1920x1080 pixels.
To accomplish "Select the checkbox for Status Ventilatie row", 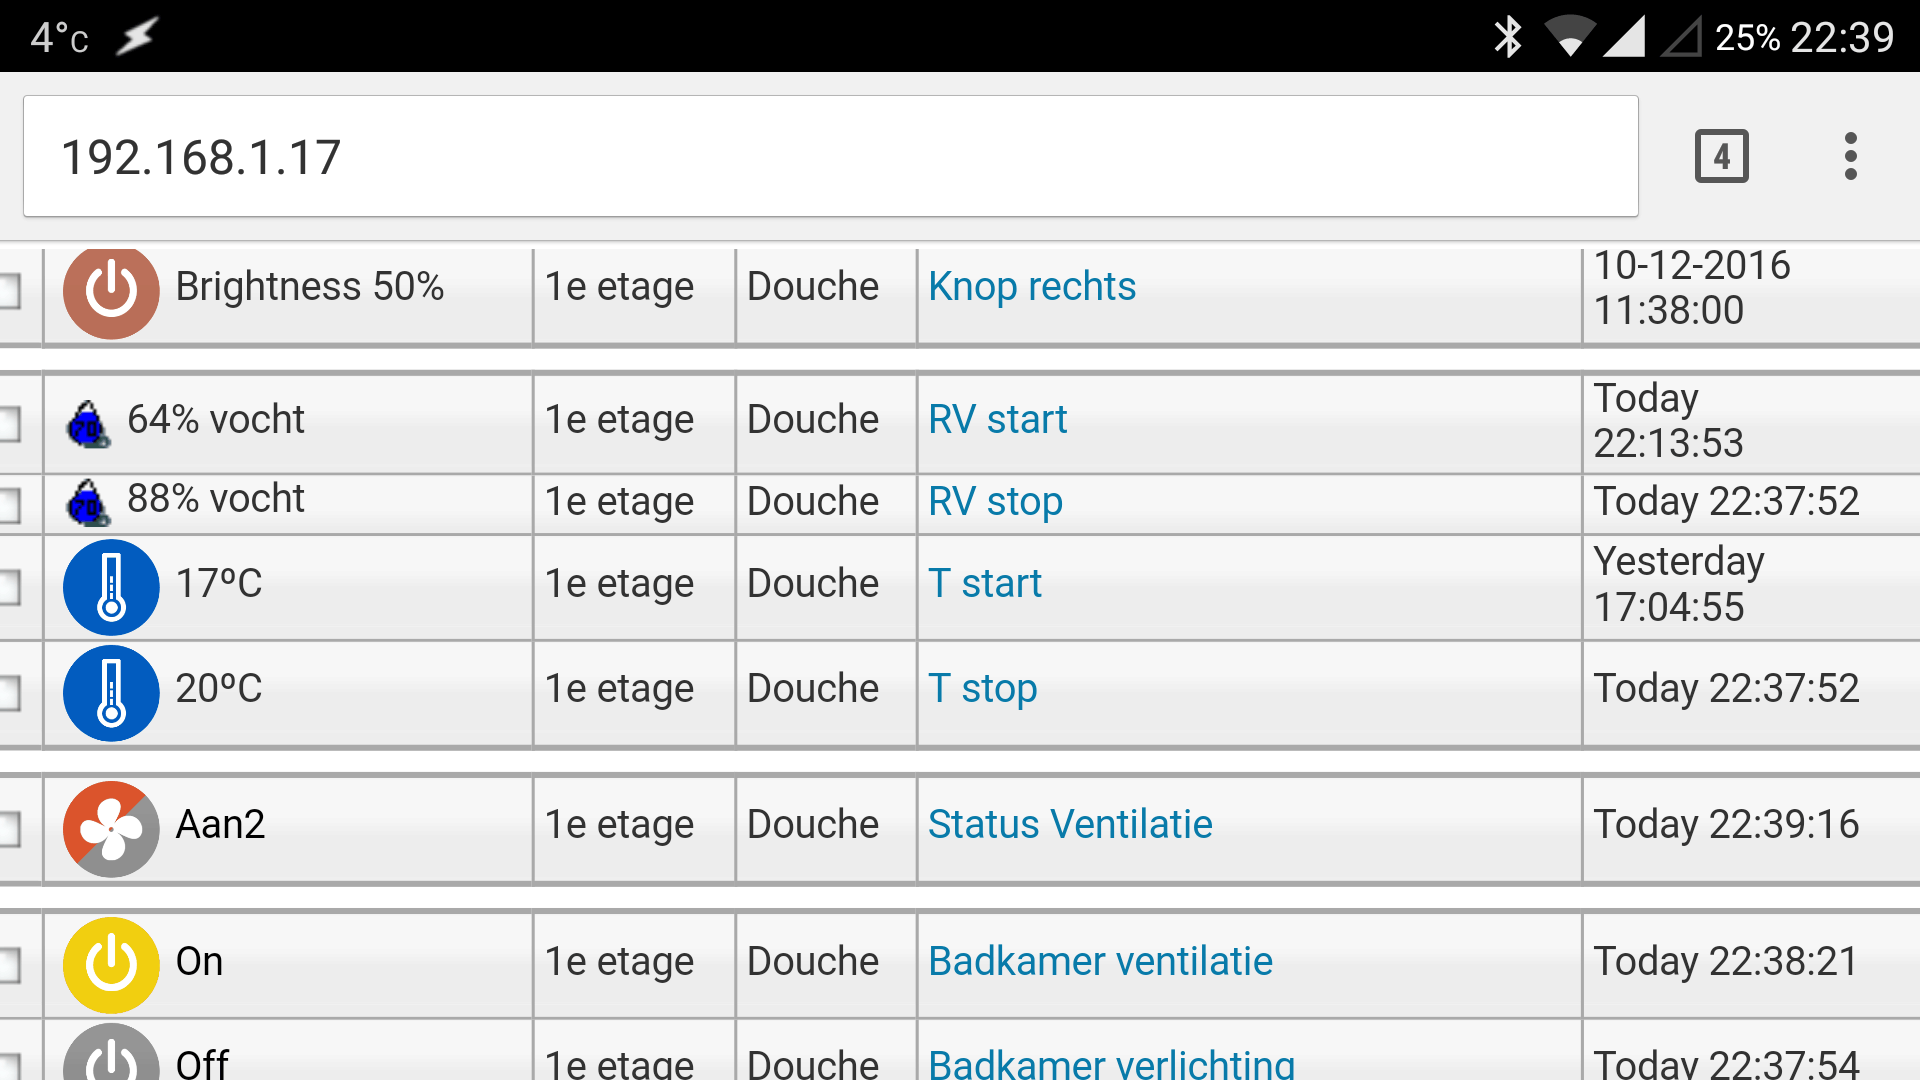I will [x=9, y=828].
